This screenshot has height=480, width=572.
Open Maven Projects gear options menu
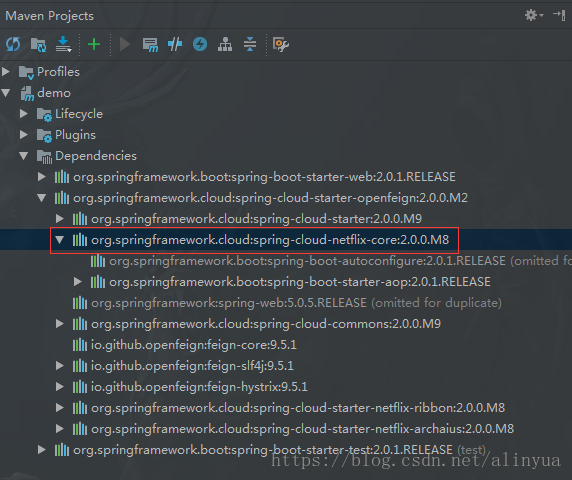534,15
